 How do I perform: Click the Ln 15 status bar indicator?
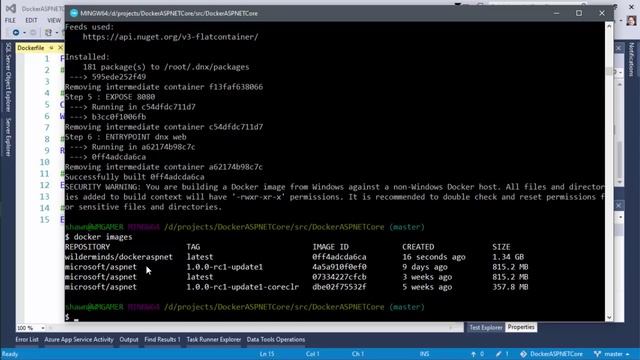tap(267, 354)
